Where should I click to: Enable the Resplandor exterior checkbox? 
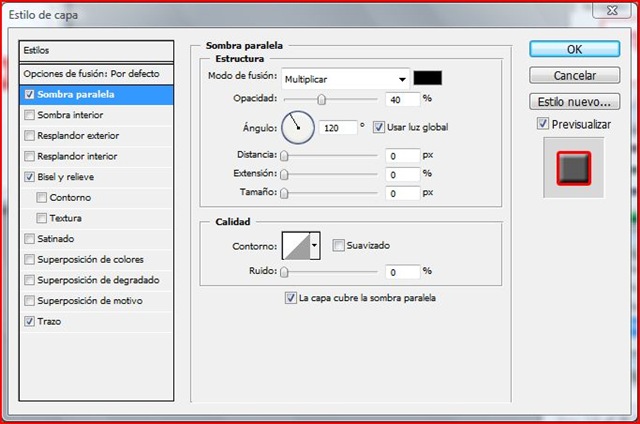(29, 135)
